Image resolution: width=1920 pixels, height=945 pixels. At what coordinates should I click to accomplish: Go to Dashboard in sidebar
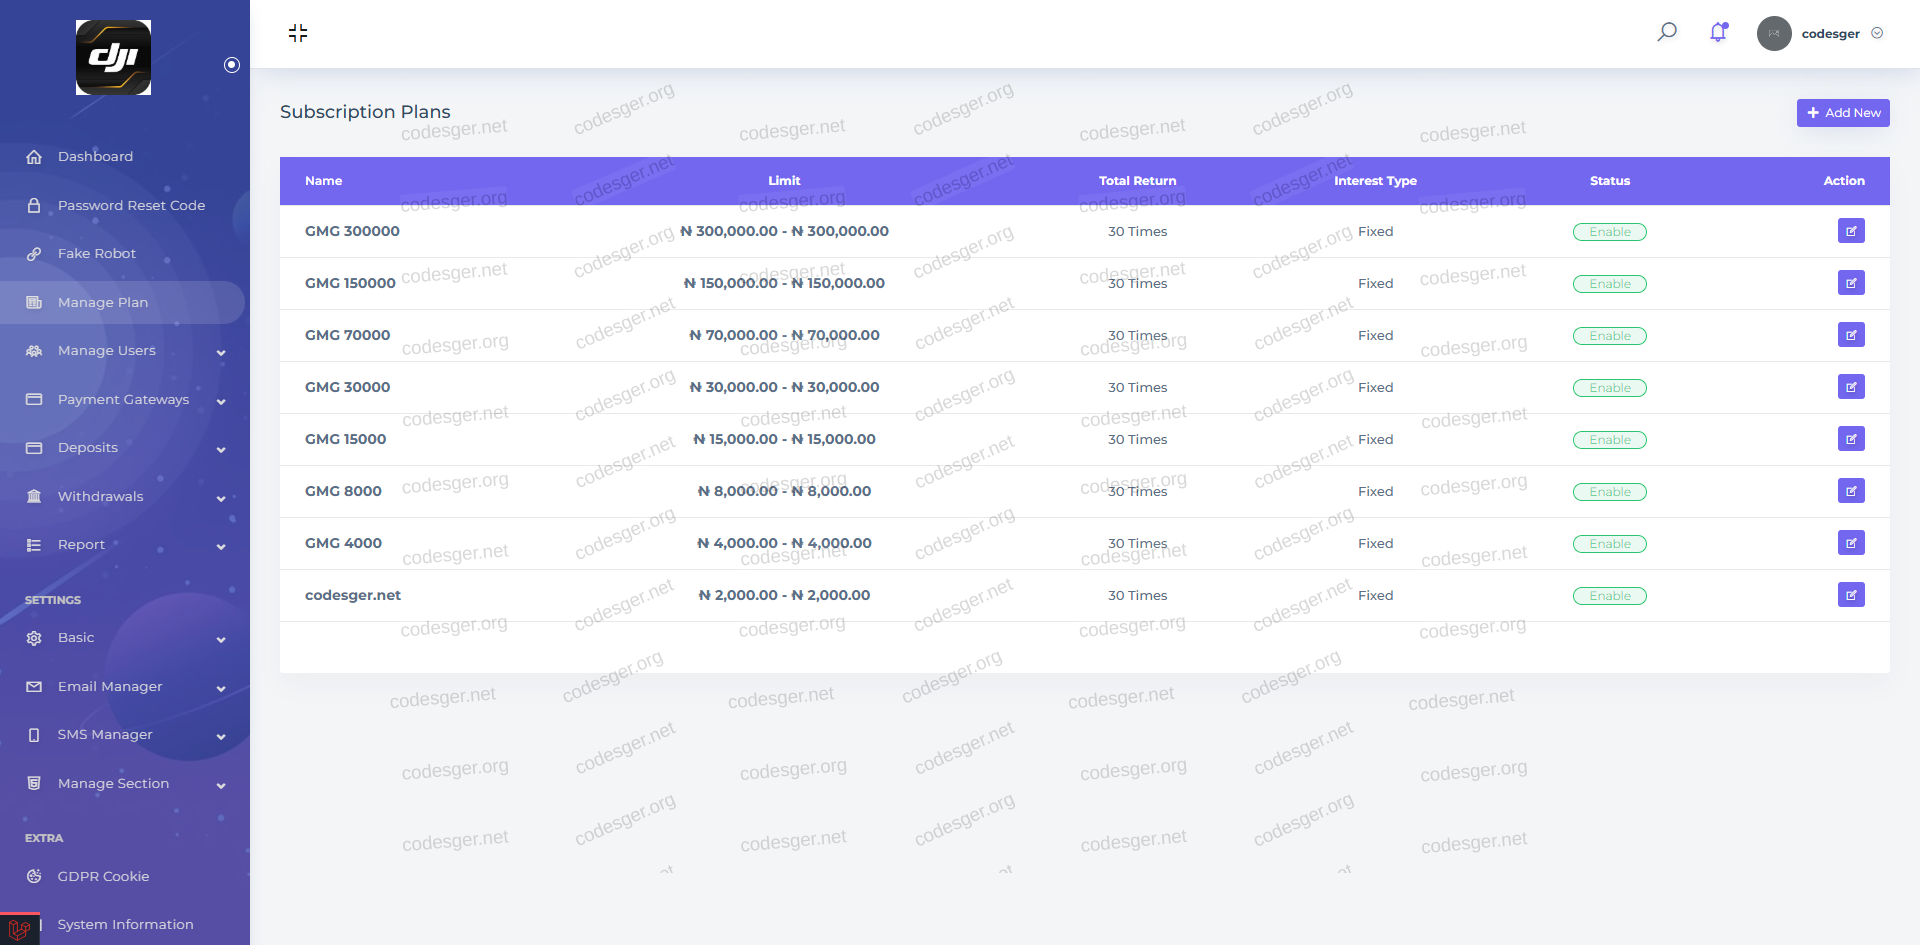[x=95, y=157]
